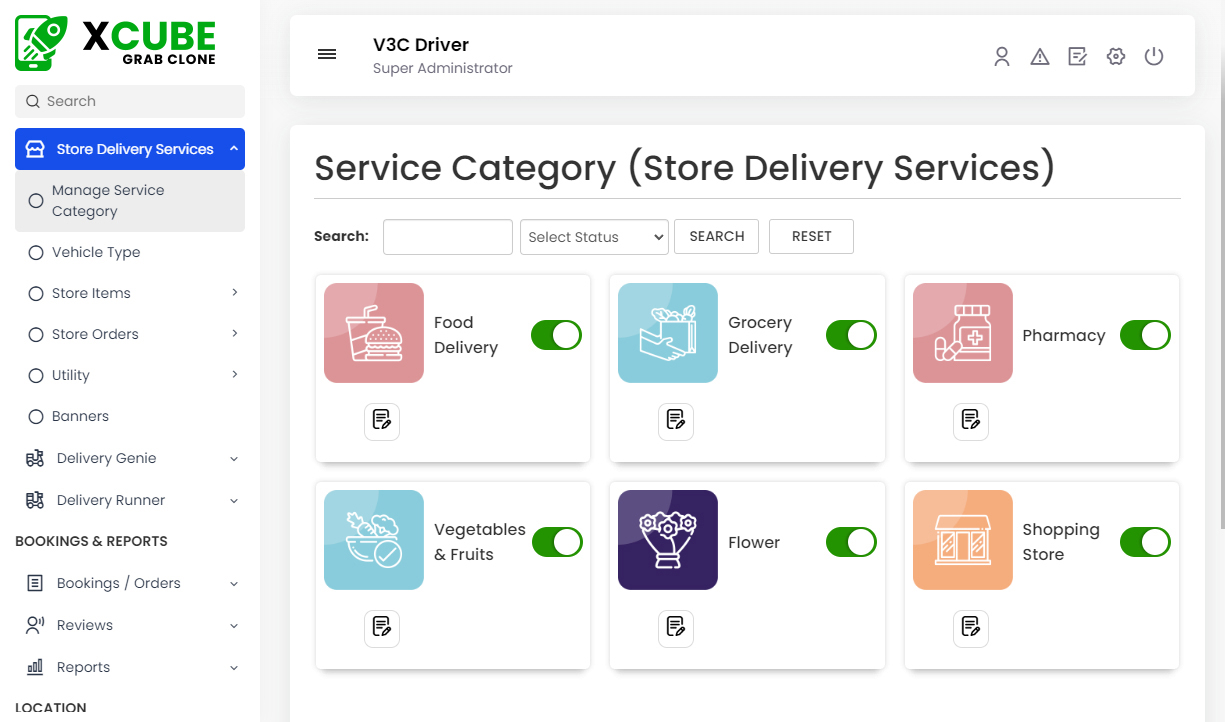Open the edit-note icon in the top bar

(1077, 57)
